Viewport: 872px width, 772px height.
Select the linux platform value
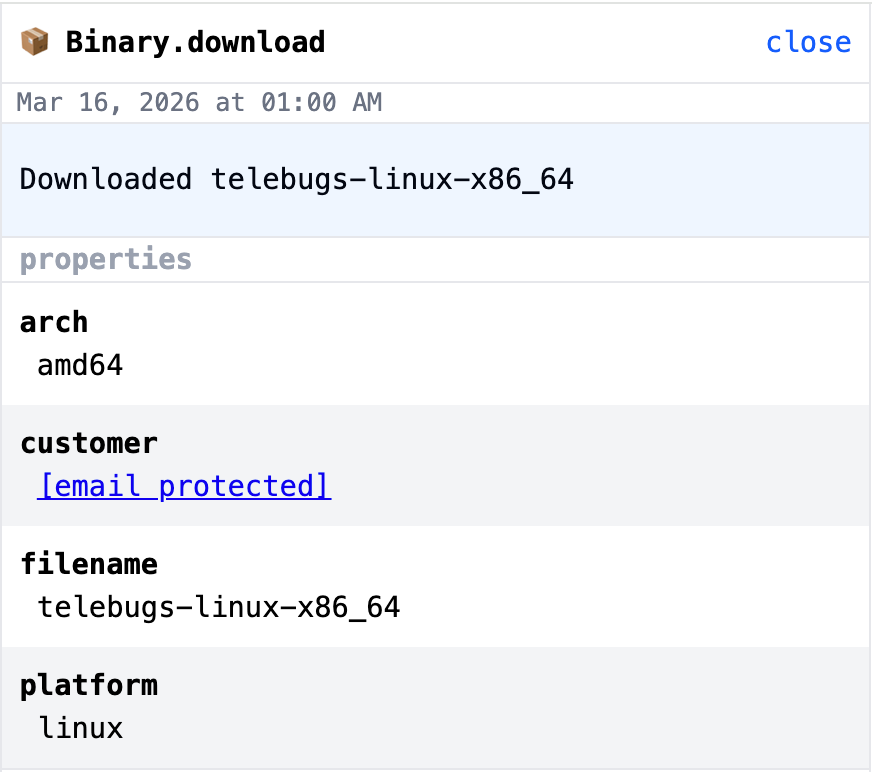tap(80, 728)
